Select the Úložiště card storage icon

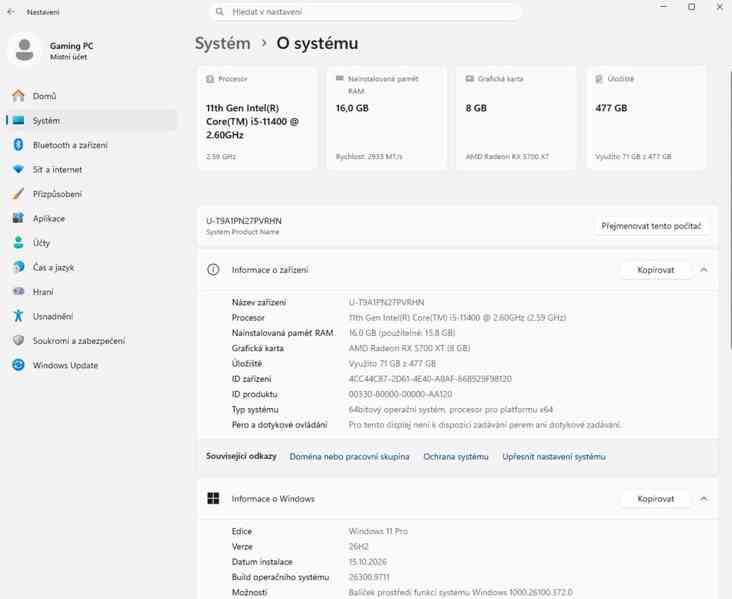point(599,79)
